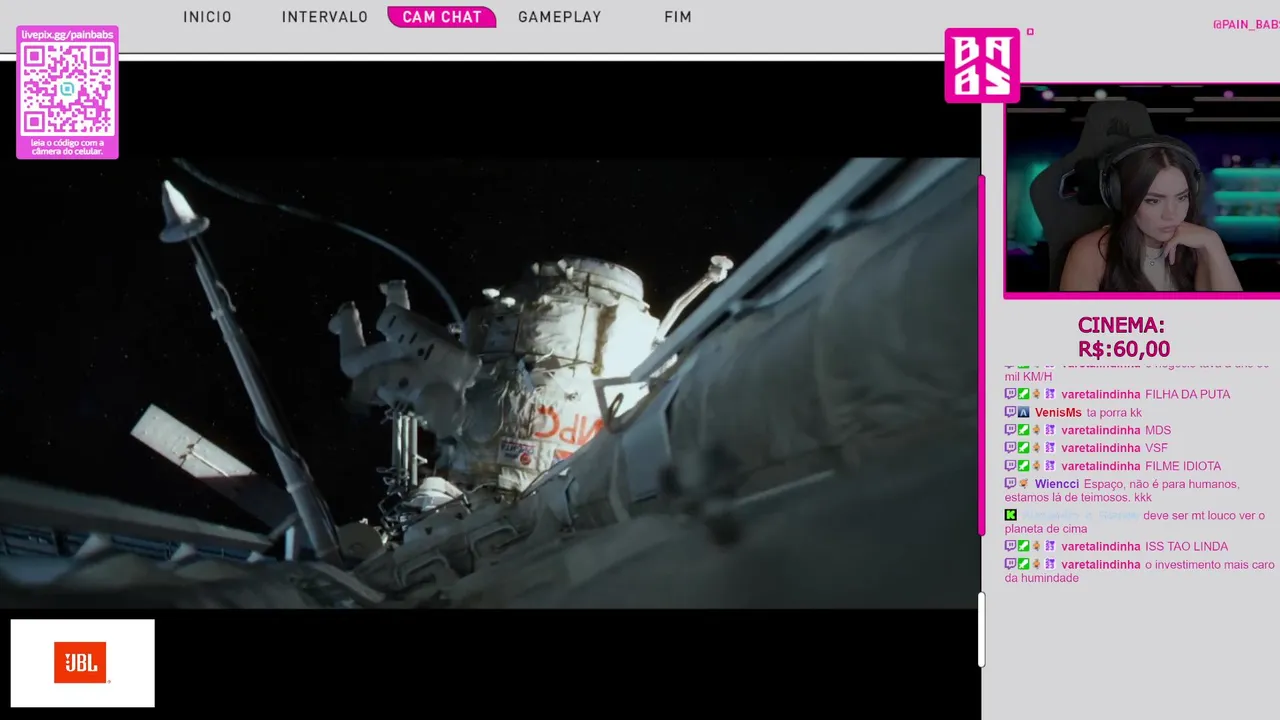Viewport: 1280px width, 720px height.
Task: Switch to the INTERVALO tab
Action: coord(325,17)
